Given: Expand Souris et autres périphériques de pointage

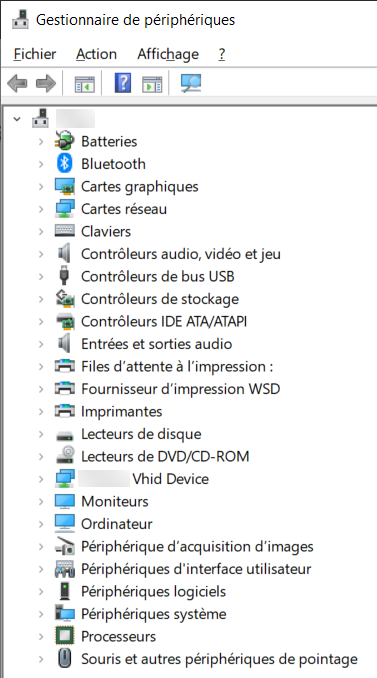Looking at the screenshot, I should coord(41,659).
